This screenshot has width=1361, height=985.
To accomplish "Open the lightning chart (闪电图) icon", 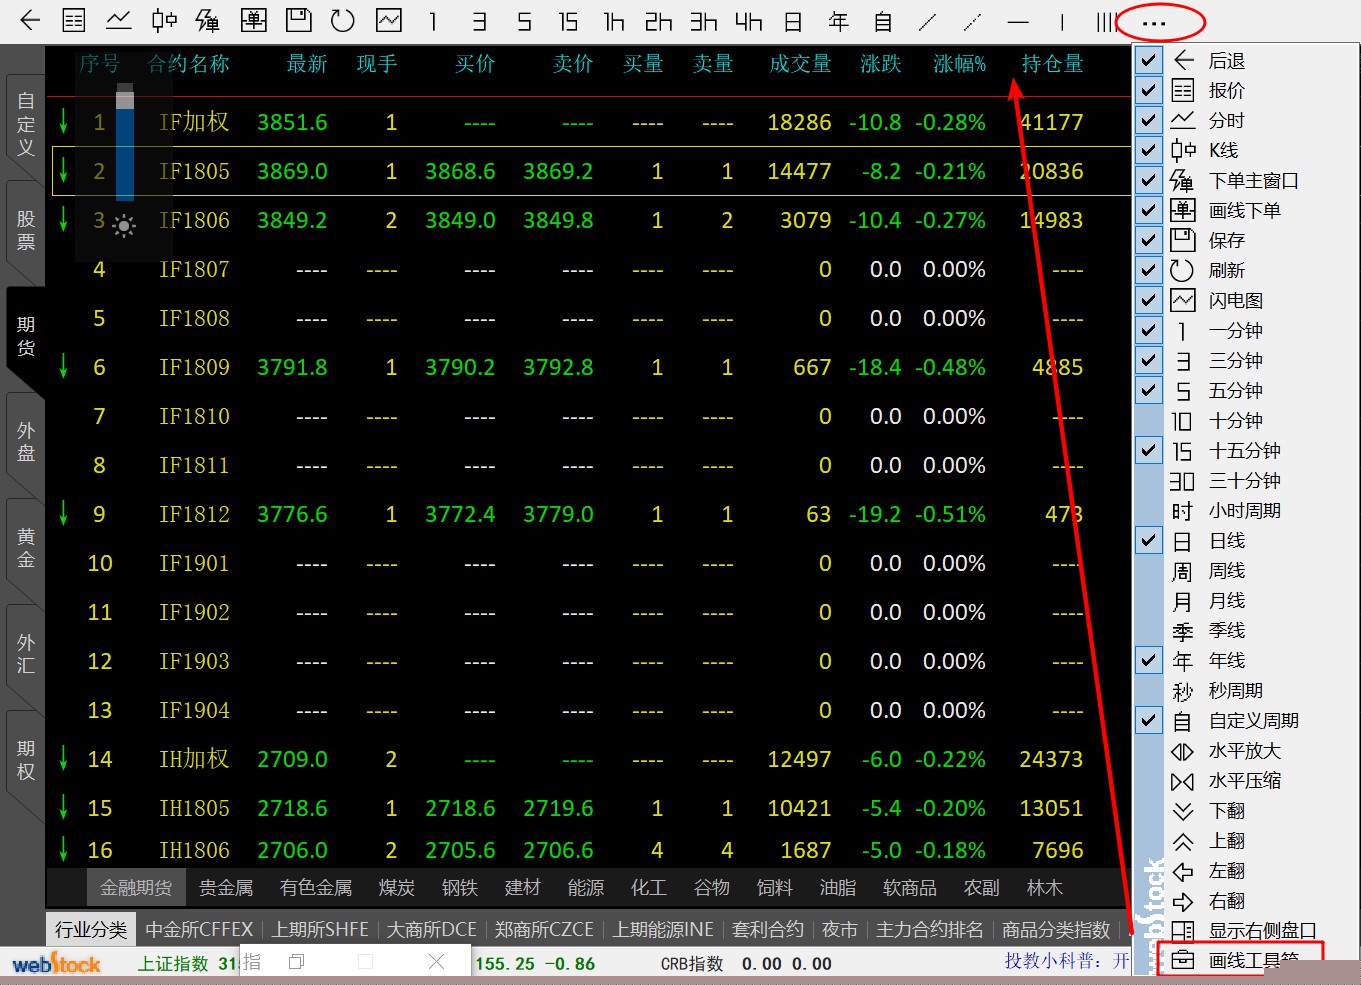I will coord(389,20).
